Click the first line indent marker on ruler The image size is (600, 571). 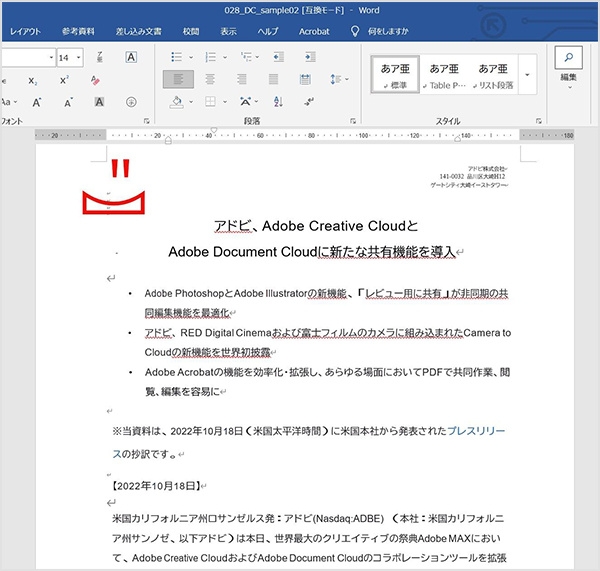coord(214,131)
